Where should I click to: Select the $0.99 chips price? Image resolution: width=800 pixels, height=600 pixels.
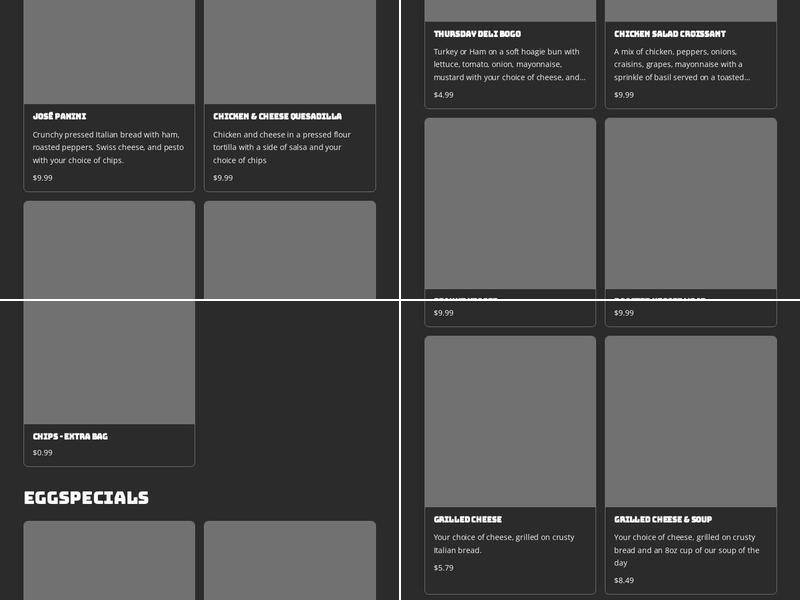pyautogui.click(x=43, y=453)
